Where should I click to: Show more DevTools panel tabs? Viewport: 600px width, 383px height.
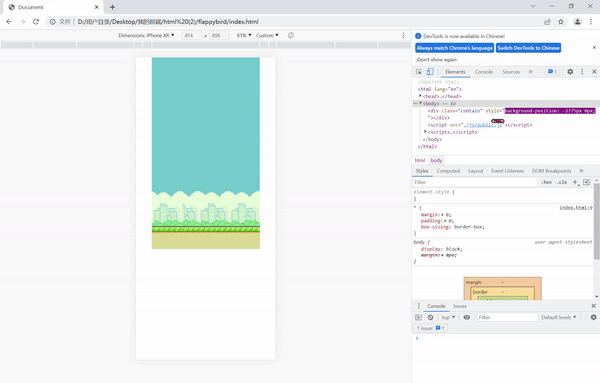tap(530, 72)
